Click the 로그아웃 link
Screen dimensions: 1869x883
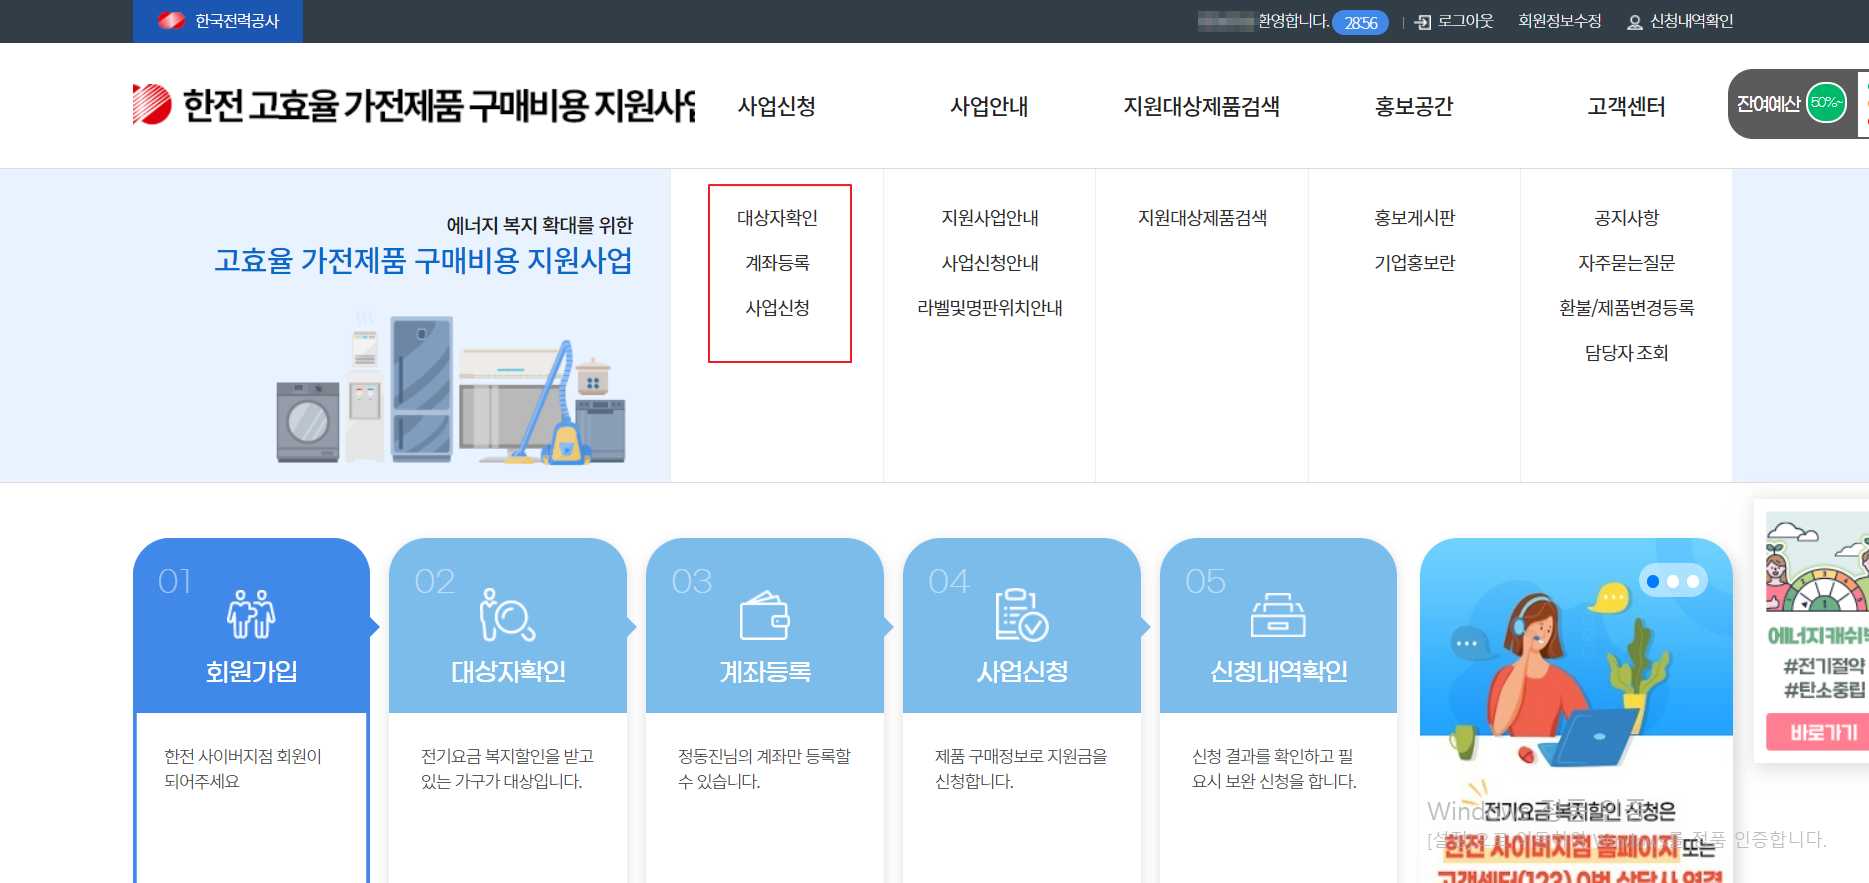[x=1466, y=21]
